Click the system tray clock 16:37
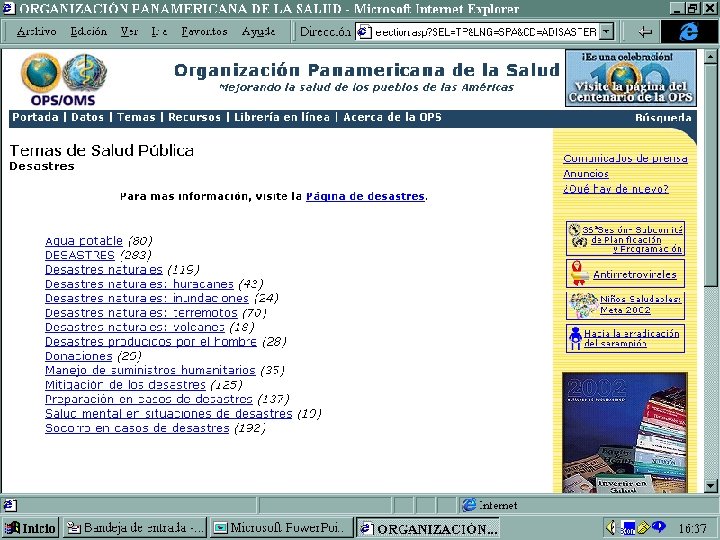 point(692,529)
